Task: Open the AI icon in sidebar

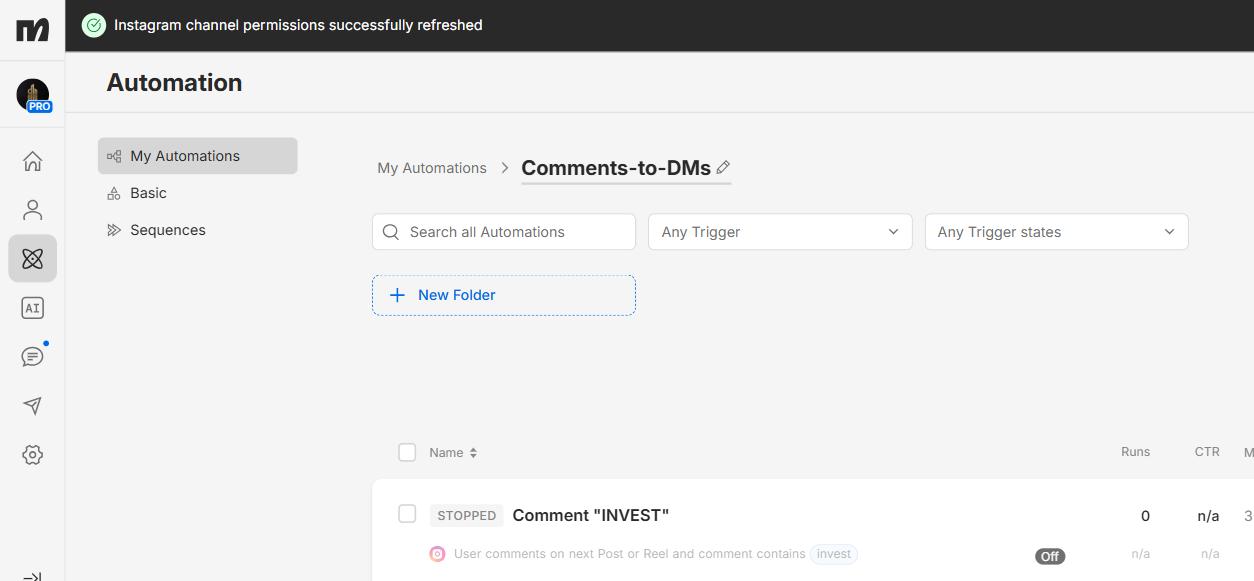Action: coord(32,308)
